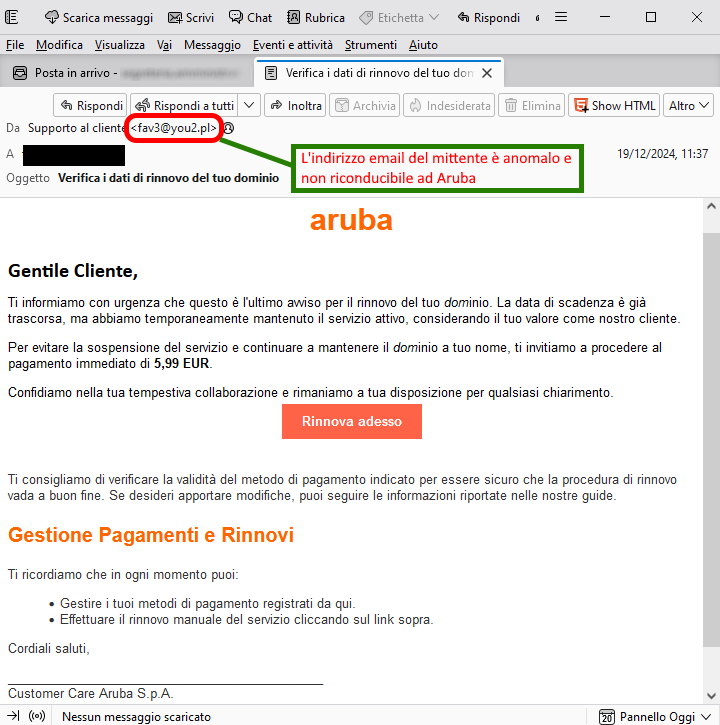
Task: Click Elimina to delete message
Action: click(532, 105)
